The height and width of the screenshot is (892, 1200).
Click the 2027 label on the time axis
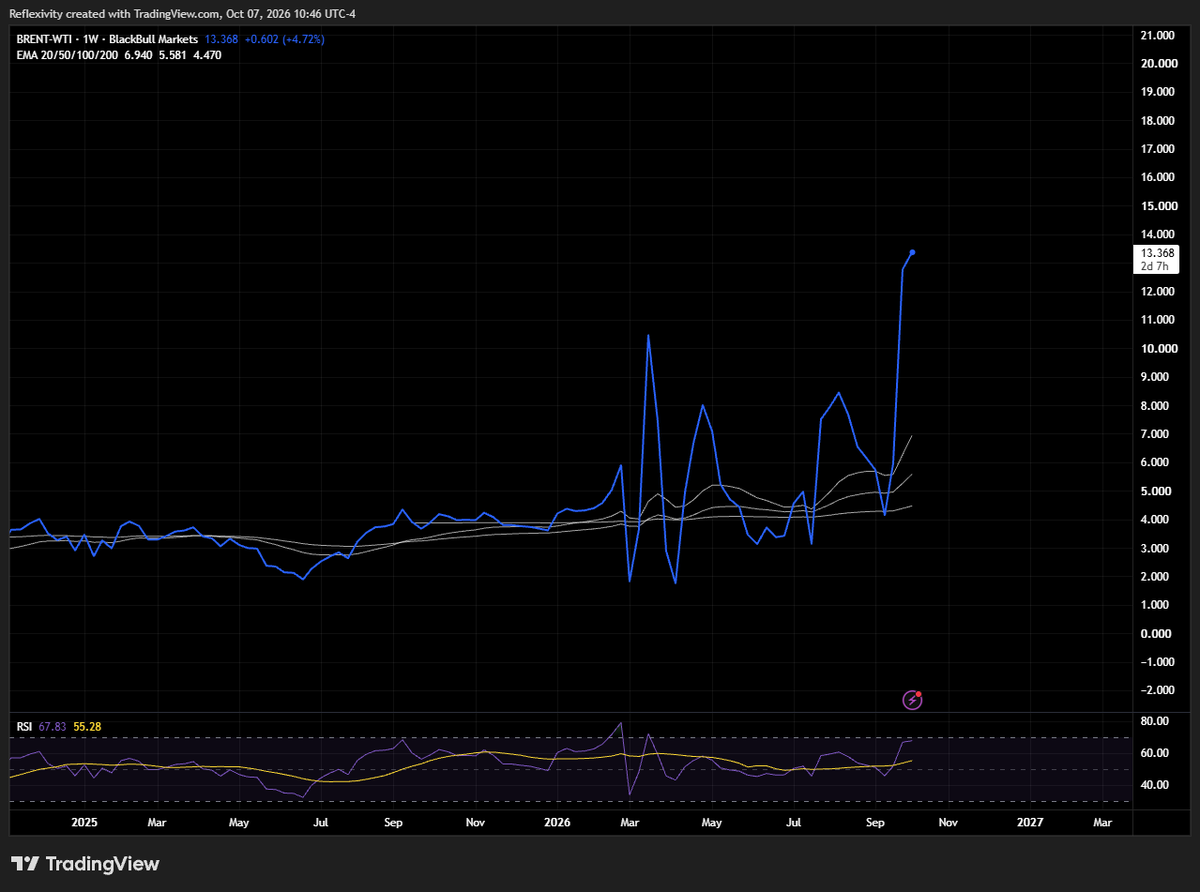[1029, 822]
